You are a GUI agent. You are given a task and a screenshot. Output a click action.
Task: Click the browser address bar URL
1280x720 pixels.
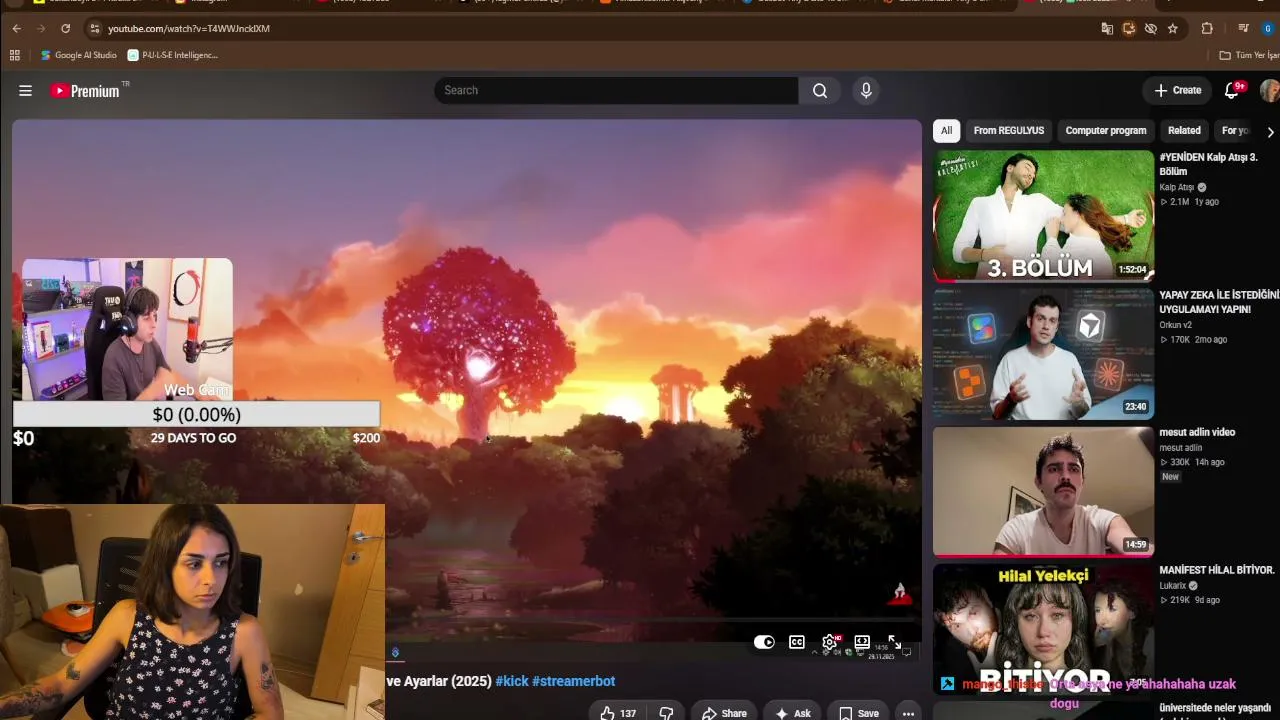[189, 29]
